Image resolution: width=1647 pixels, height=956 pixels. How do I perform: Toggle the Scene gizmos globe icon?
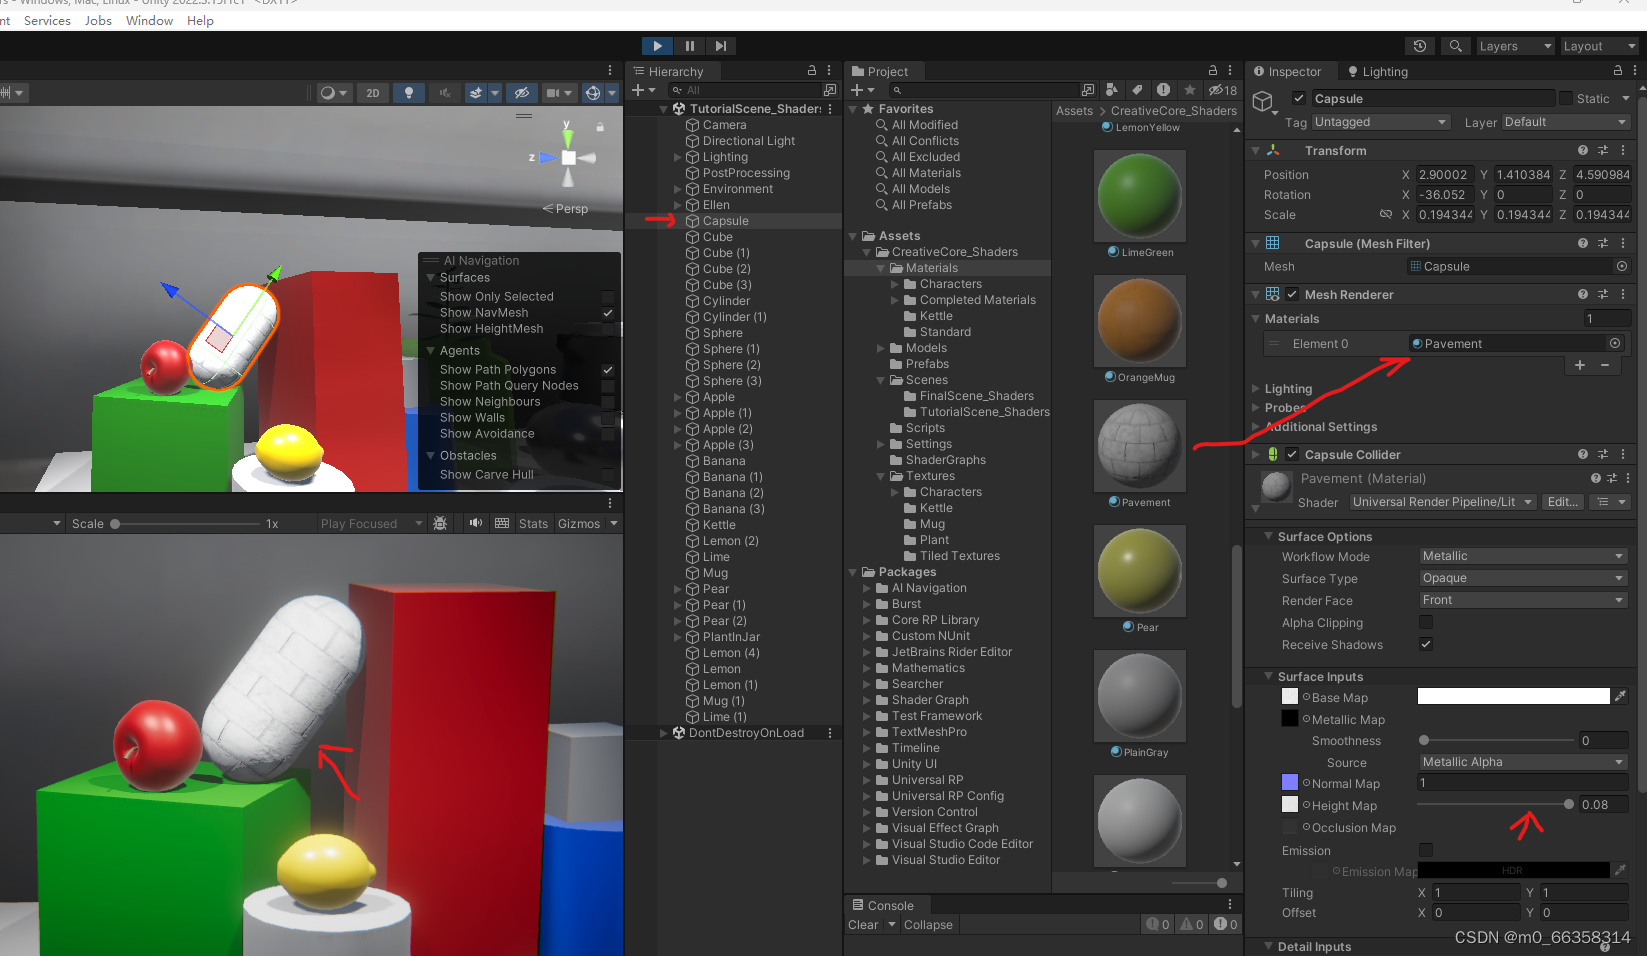(x=592, y=93)
